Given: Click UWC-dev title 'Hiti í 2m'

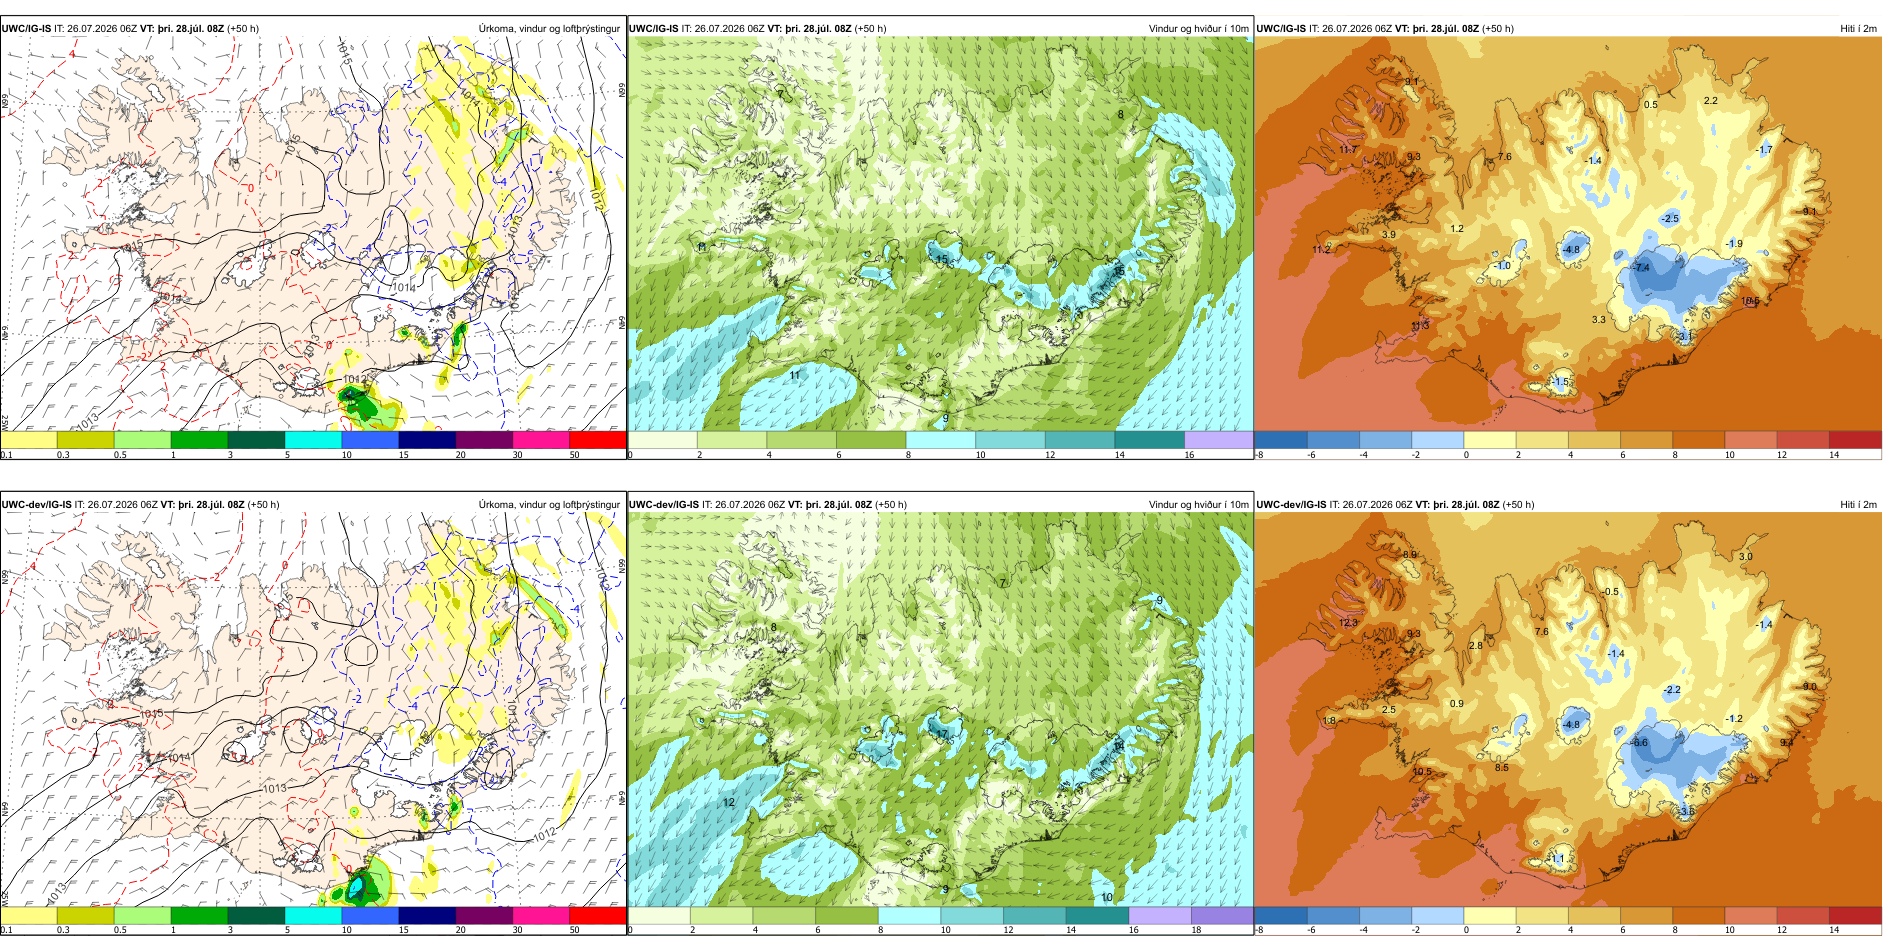Looking at the screenshot, I should 1858,505.
